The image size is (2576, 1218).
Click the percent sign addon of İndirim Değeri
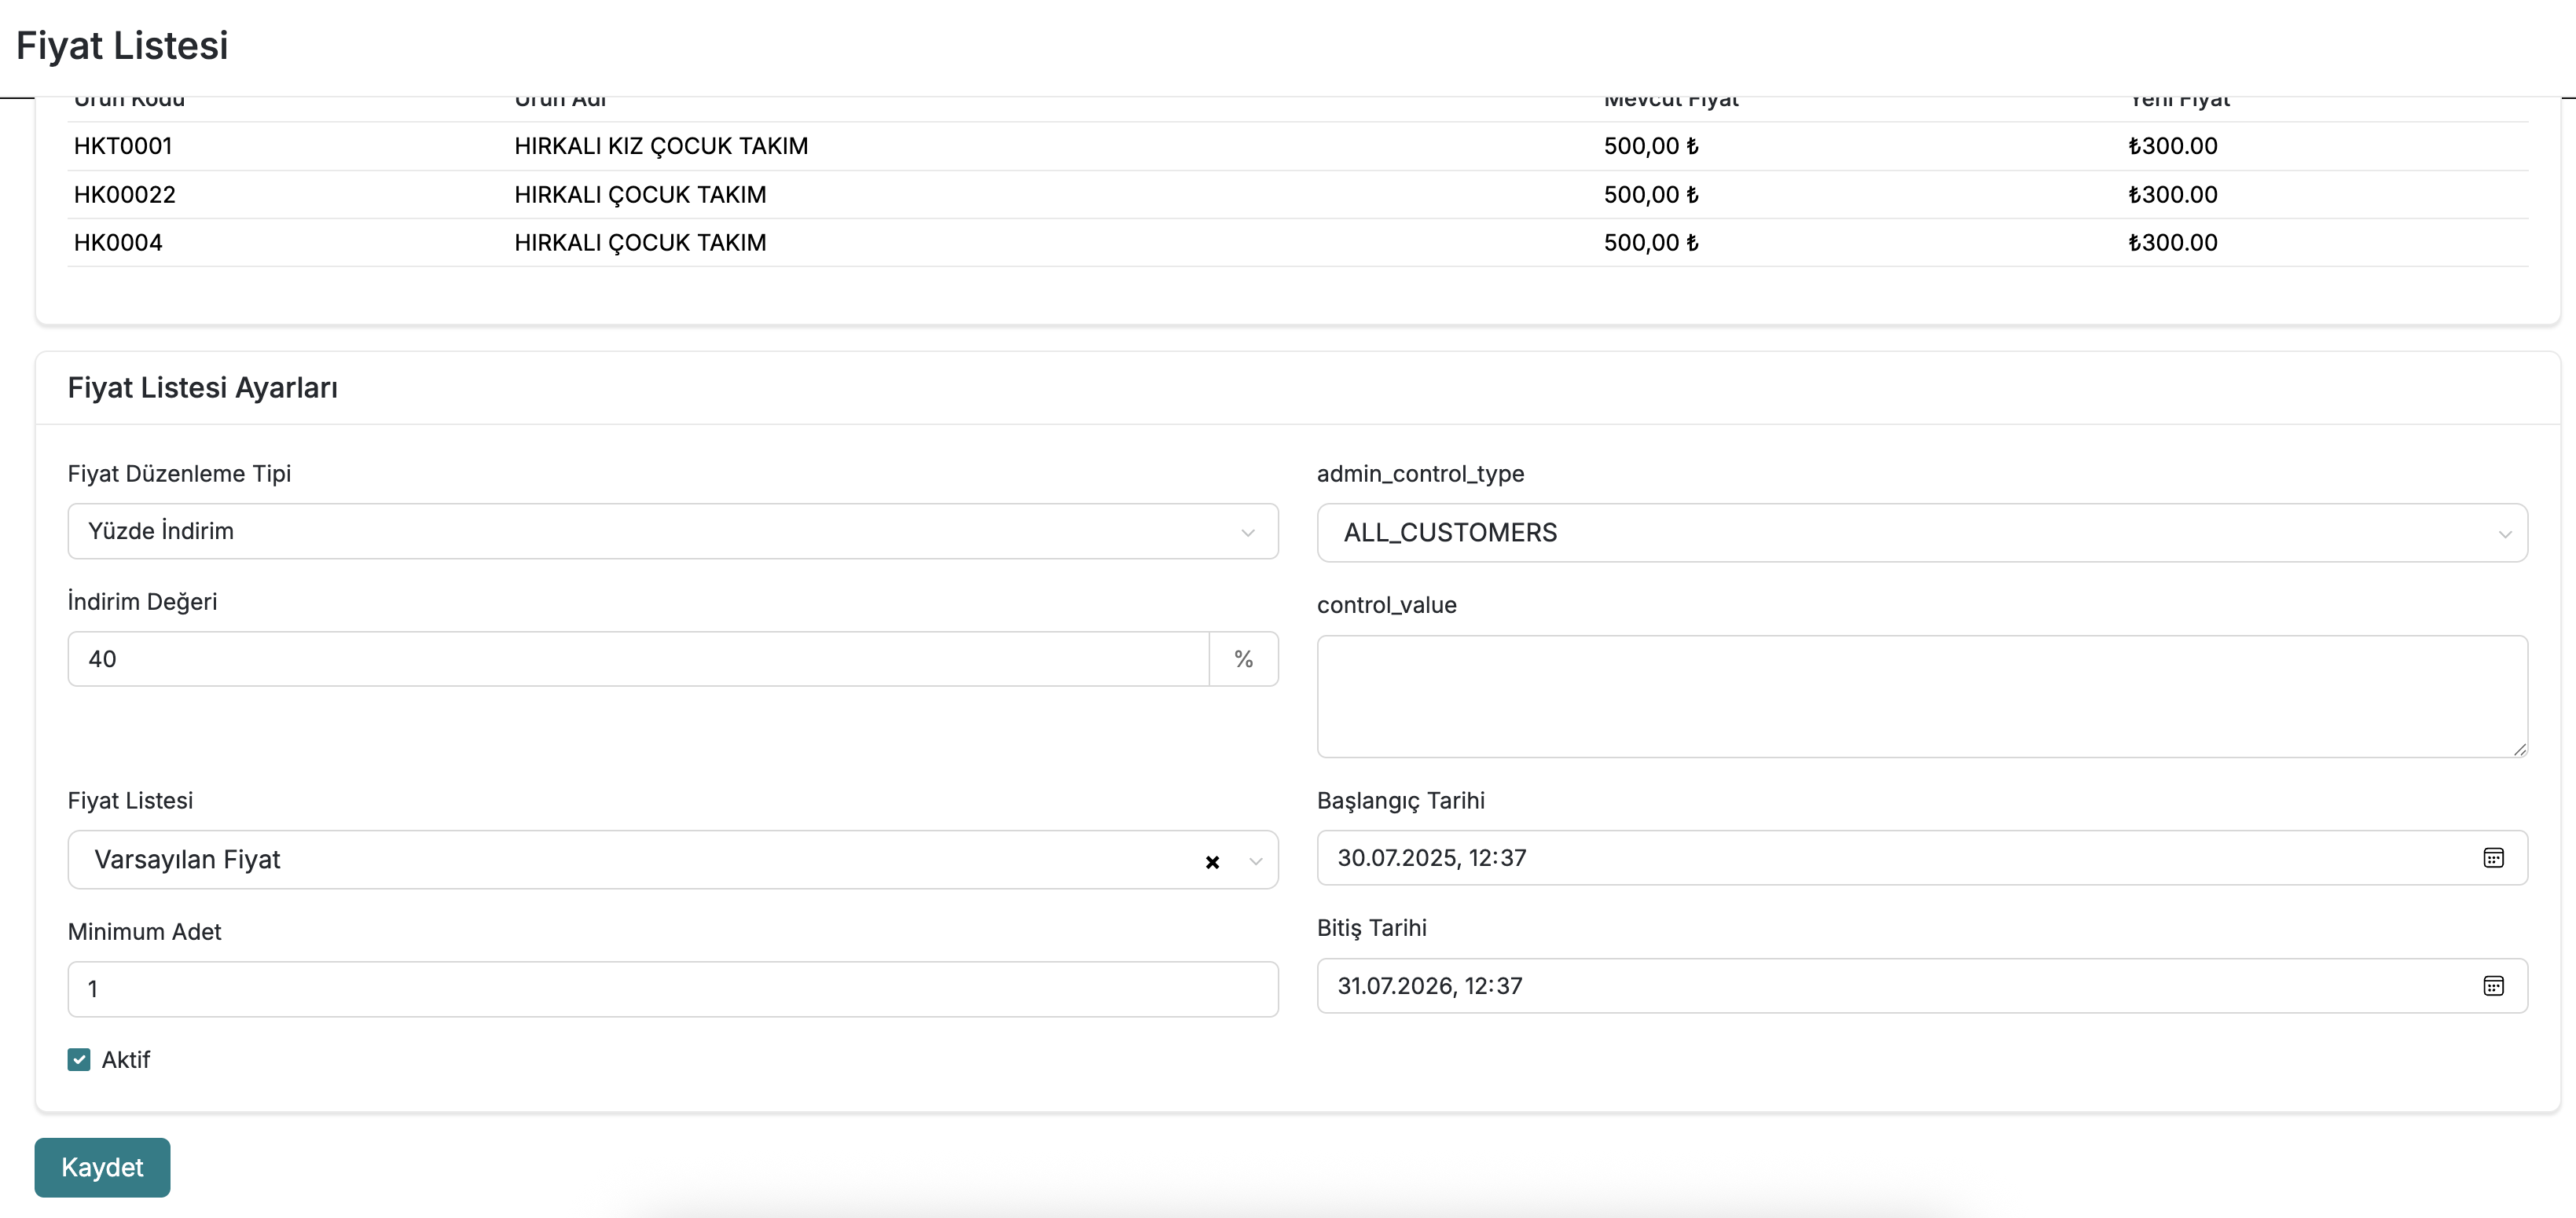point(1243,659)
